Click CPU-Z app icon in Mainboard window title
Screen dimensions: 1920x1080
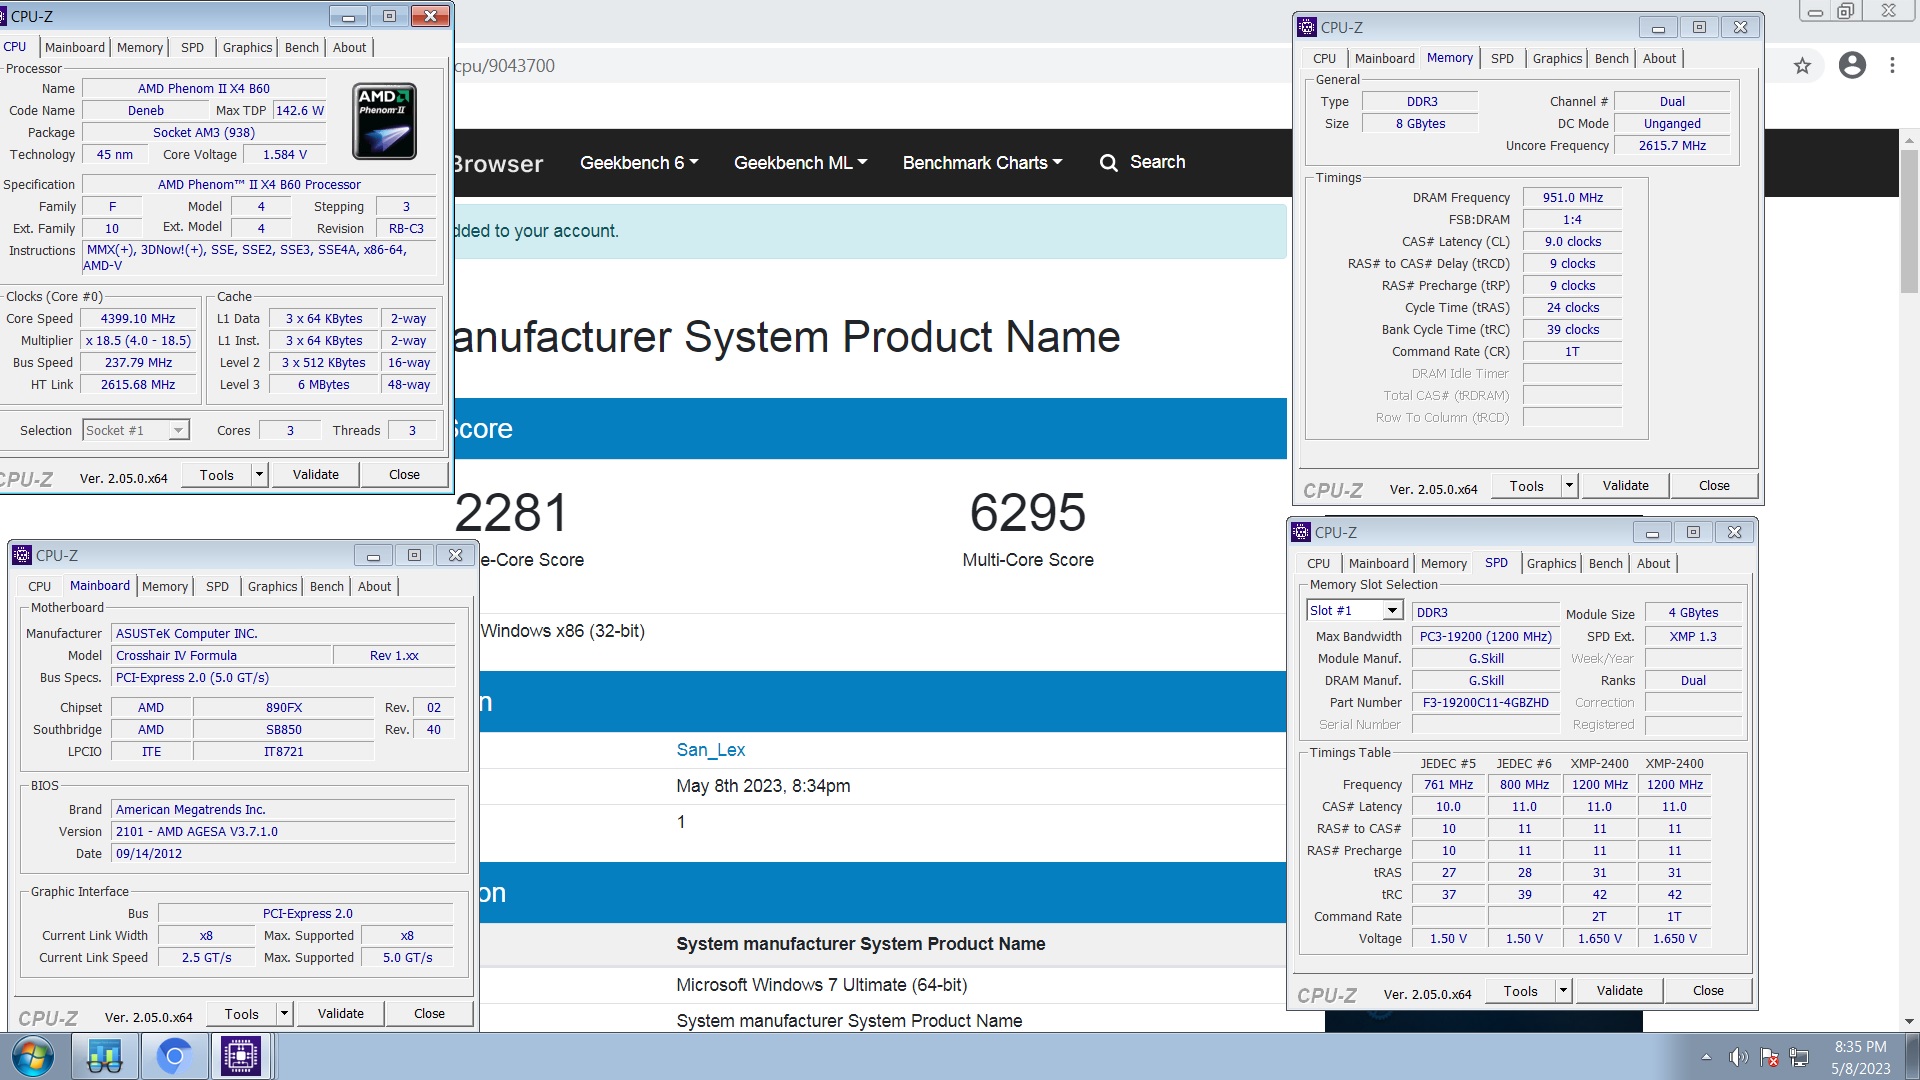pyautogui.click(x=22, y=555)
